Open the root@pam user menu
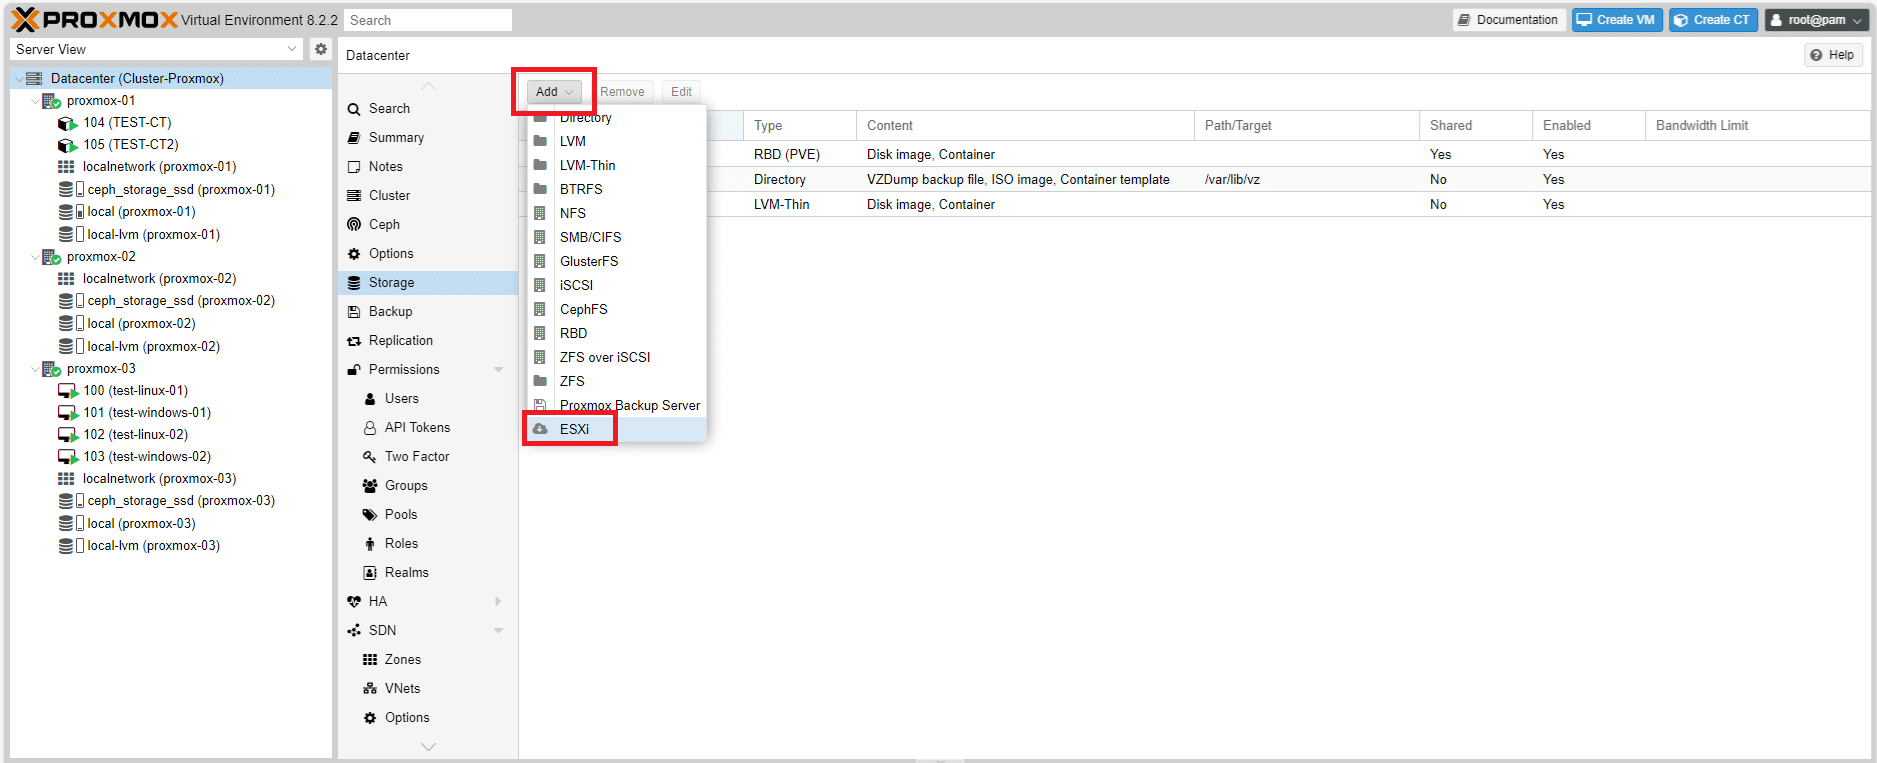Screen dimensions: 1877x763 point(1817,20)
